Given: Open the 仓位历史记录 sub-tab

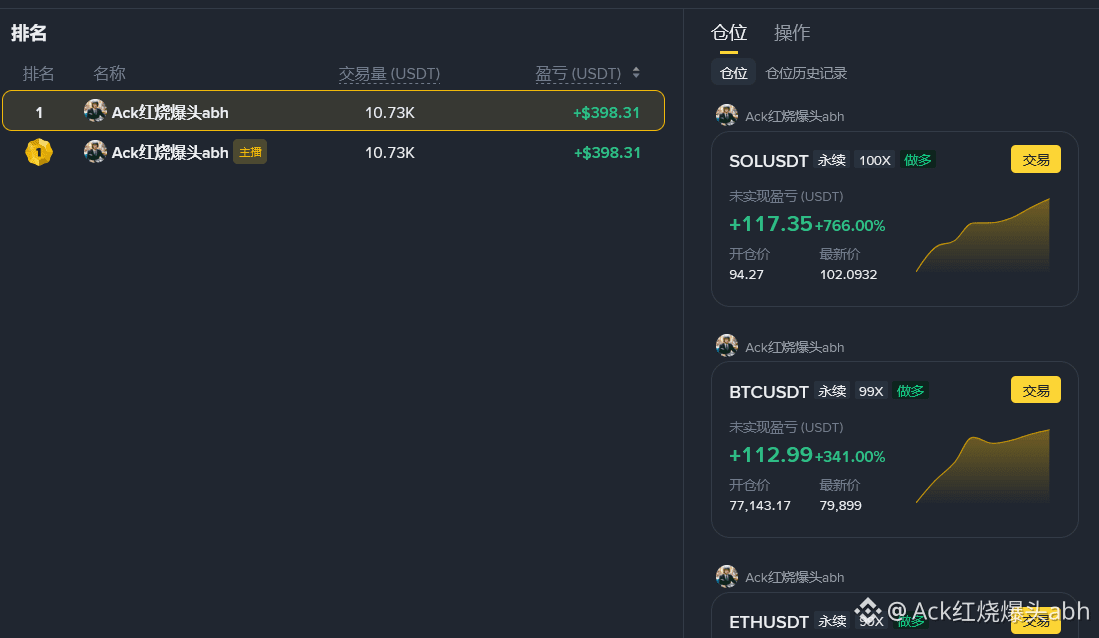Looking at the screenshot, I should 806,73.
